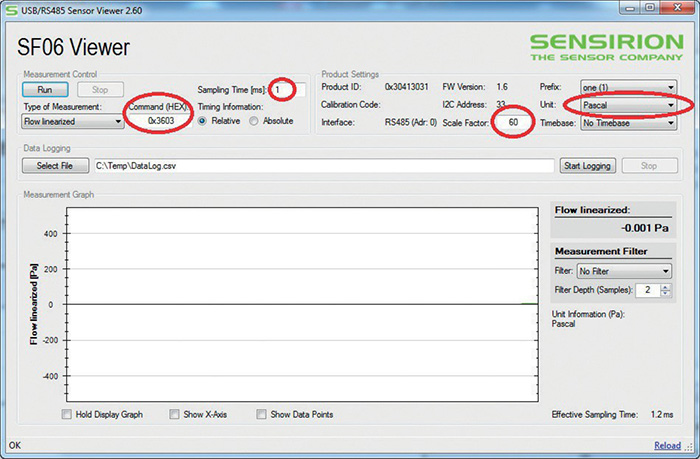Enable Hold Display Graph checkbox
Screen dimensions: 700x459
[x=67, y=414]
